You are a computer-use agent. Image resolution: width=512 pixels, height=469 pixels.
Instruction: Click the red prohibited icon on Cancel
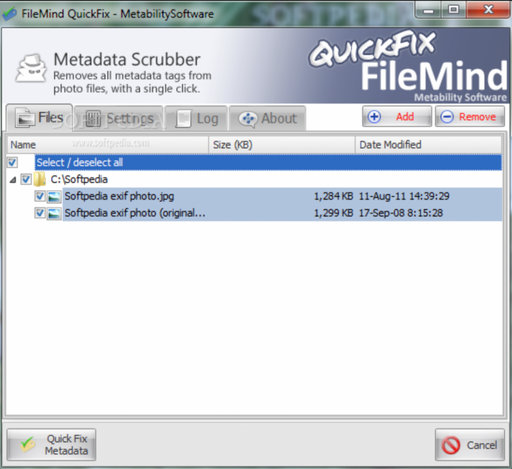(451, 445)
